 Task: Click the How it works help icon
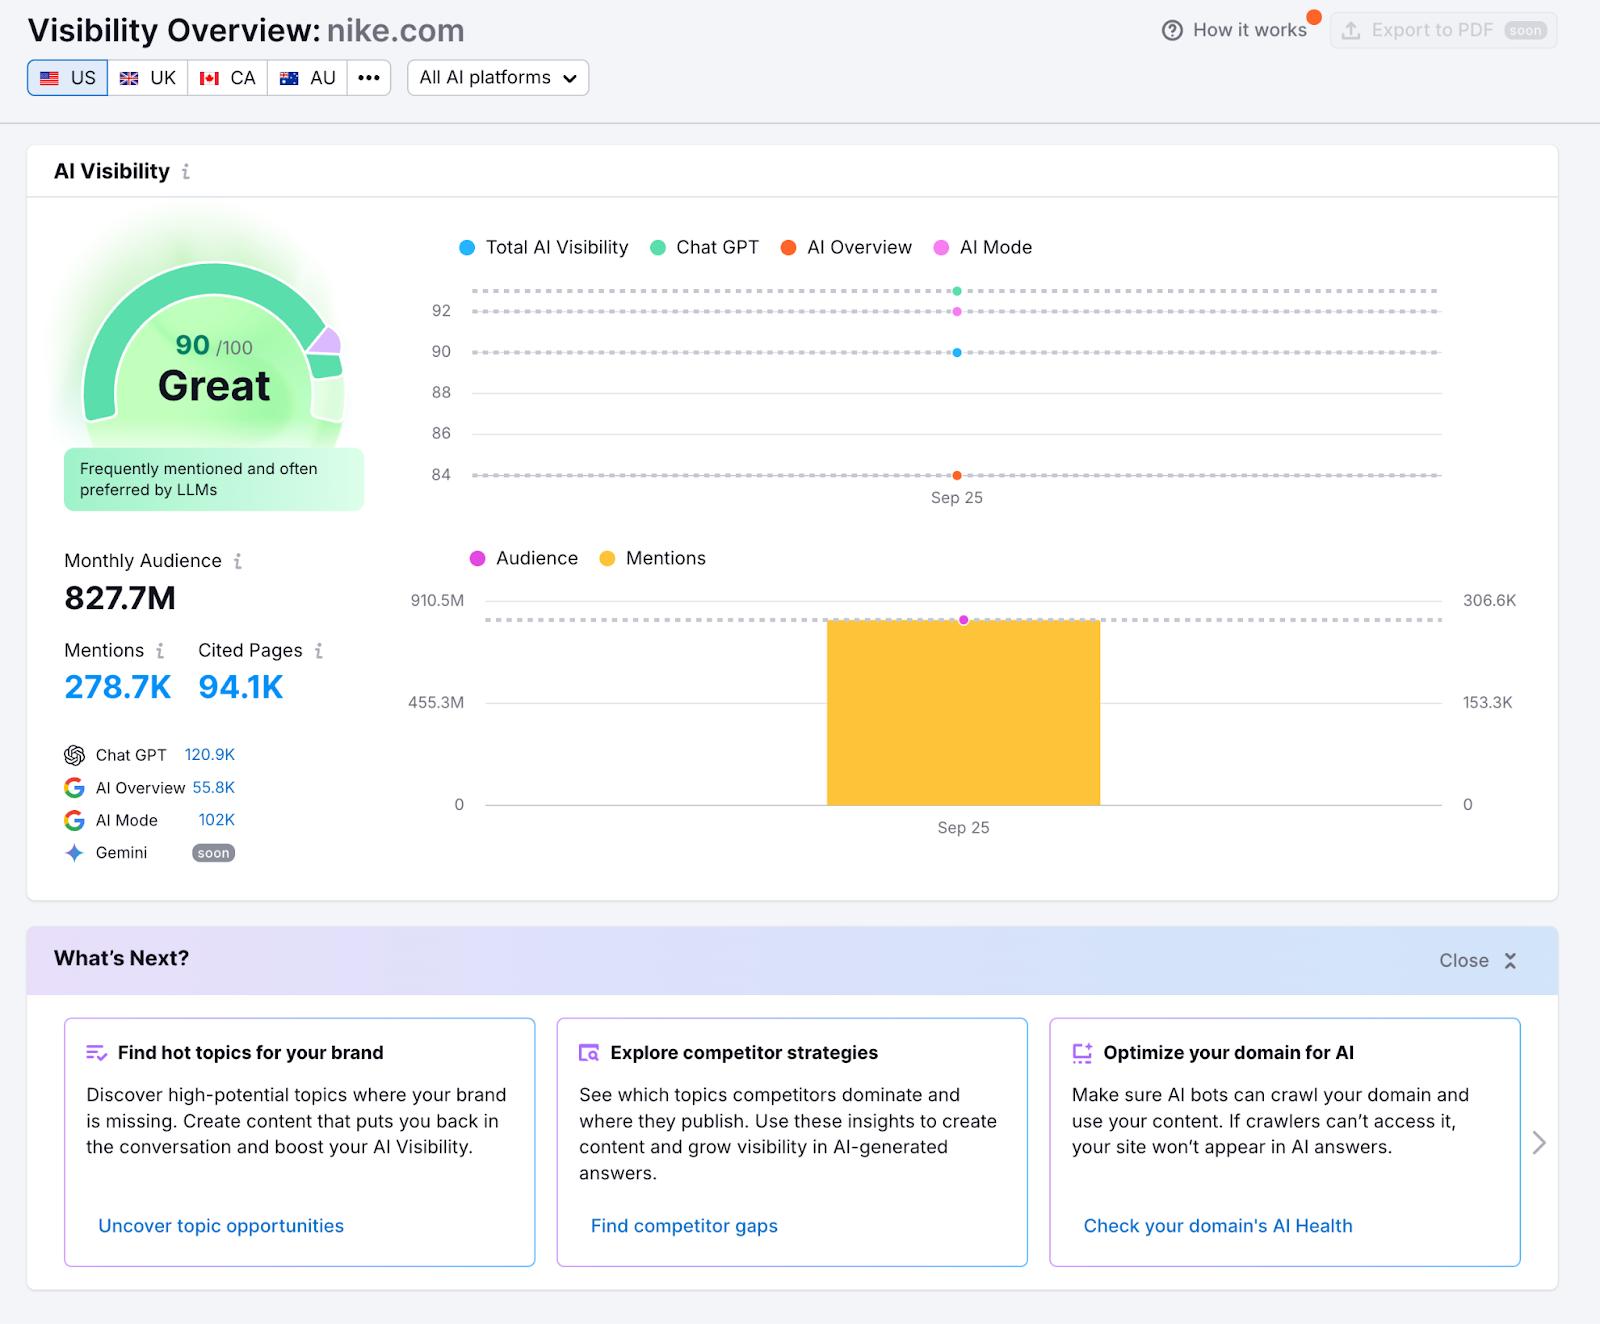(1172, 31)
